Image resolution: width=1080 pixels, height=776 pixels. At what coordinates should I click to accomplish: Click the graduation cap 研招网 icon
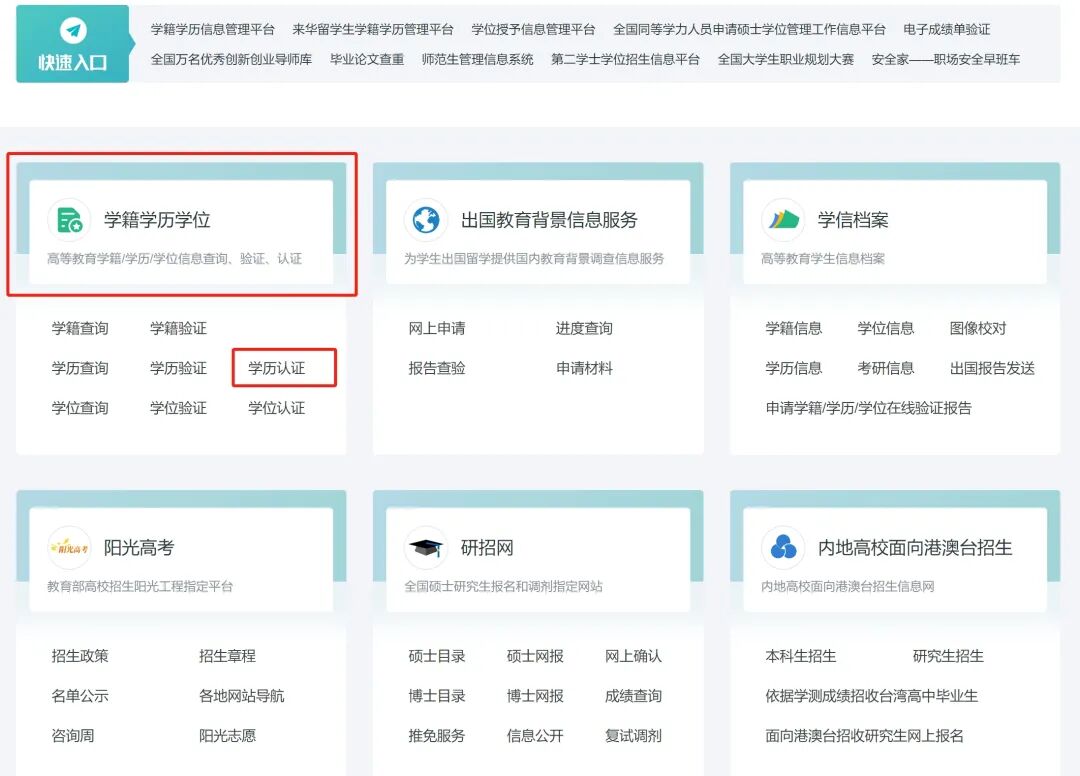[426, 547]
